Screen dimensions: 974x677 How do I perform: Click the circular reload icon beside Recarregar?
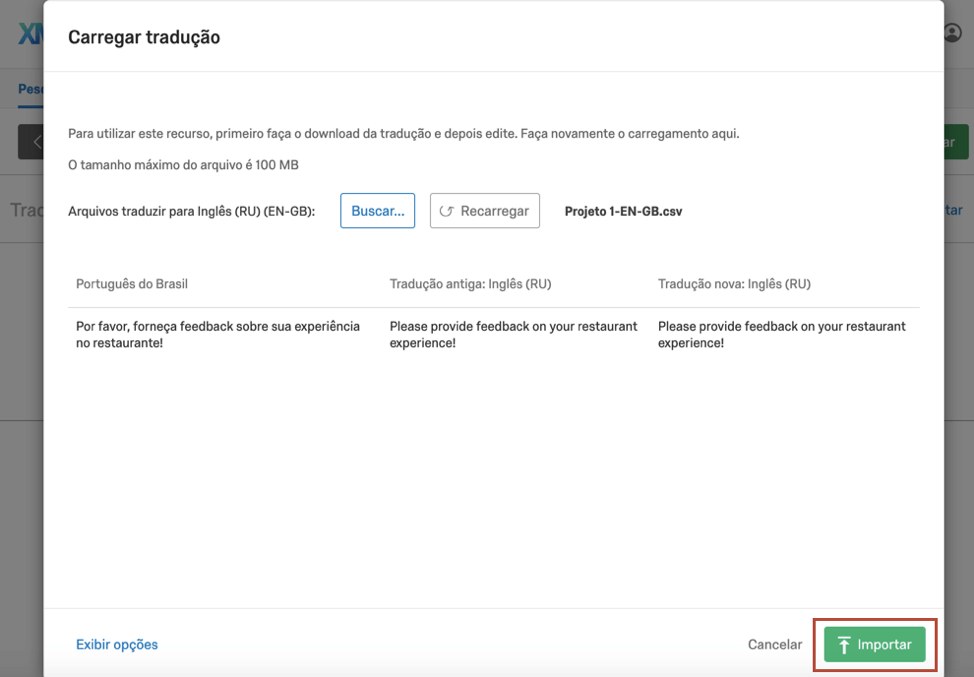point(447,211)
